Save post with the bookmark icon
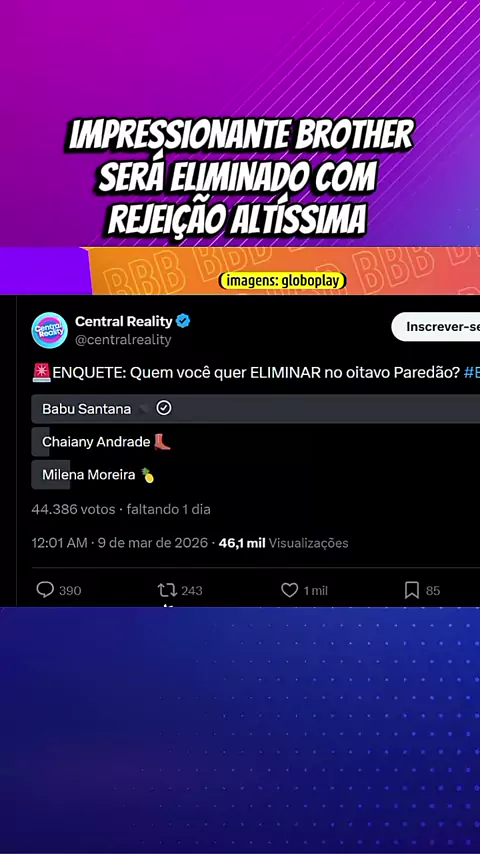 (411, 590)
